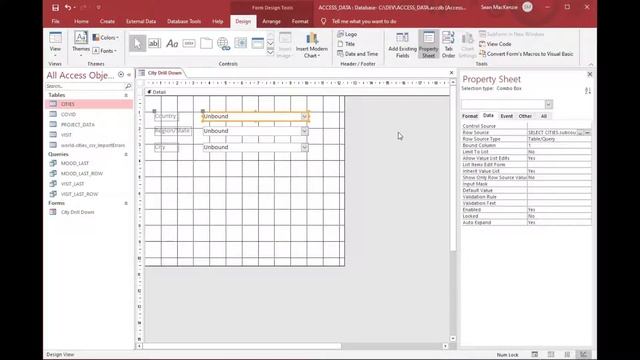640x360 pixels.
Task: Open the Format tab of the Property Sheet
Action: pyautogui.click(x=470, y=116)
